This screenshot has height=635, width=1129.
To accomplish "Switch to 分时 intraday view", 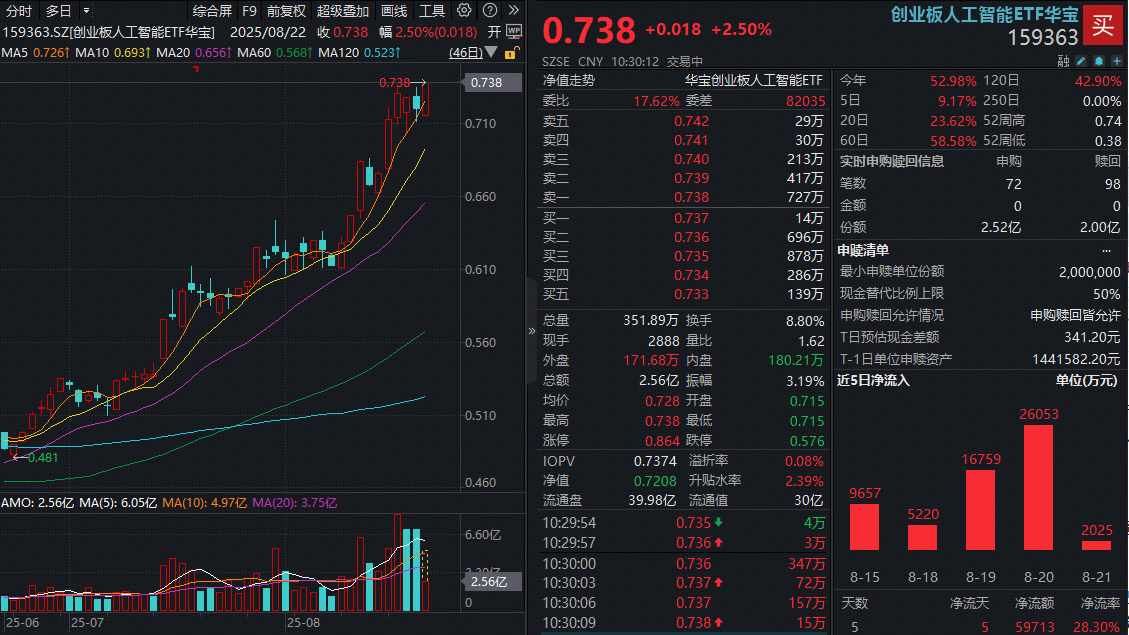I will pos(18,11).
